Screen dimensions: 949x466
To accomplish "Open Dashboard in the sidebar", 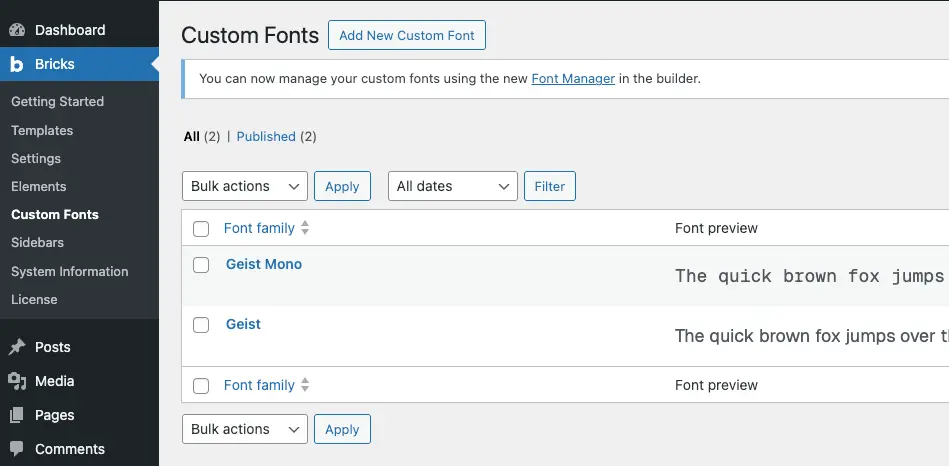I will pyautogui.click(x=70, y=30).
